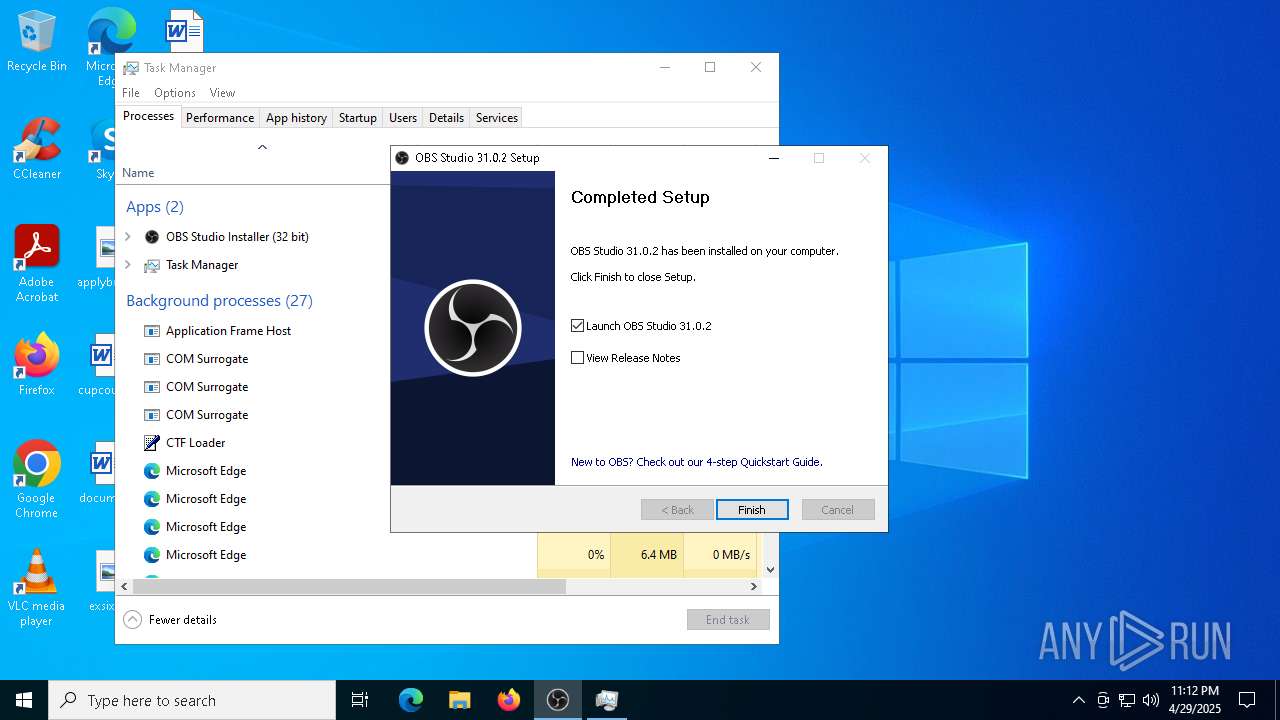Select the Application Frame Host process icon
Screen dimensions: 1280x720
pos(152,331)
